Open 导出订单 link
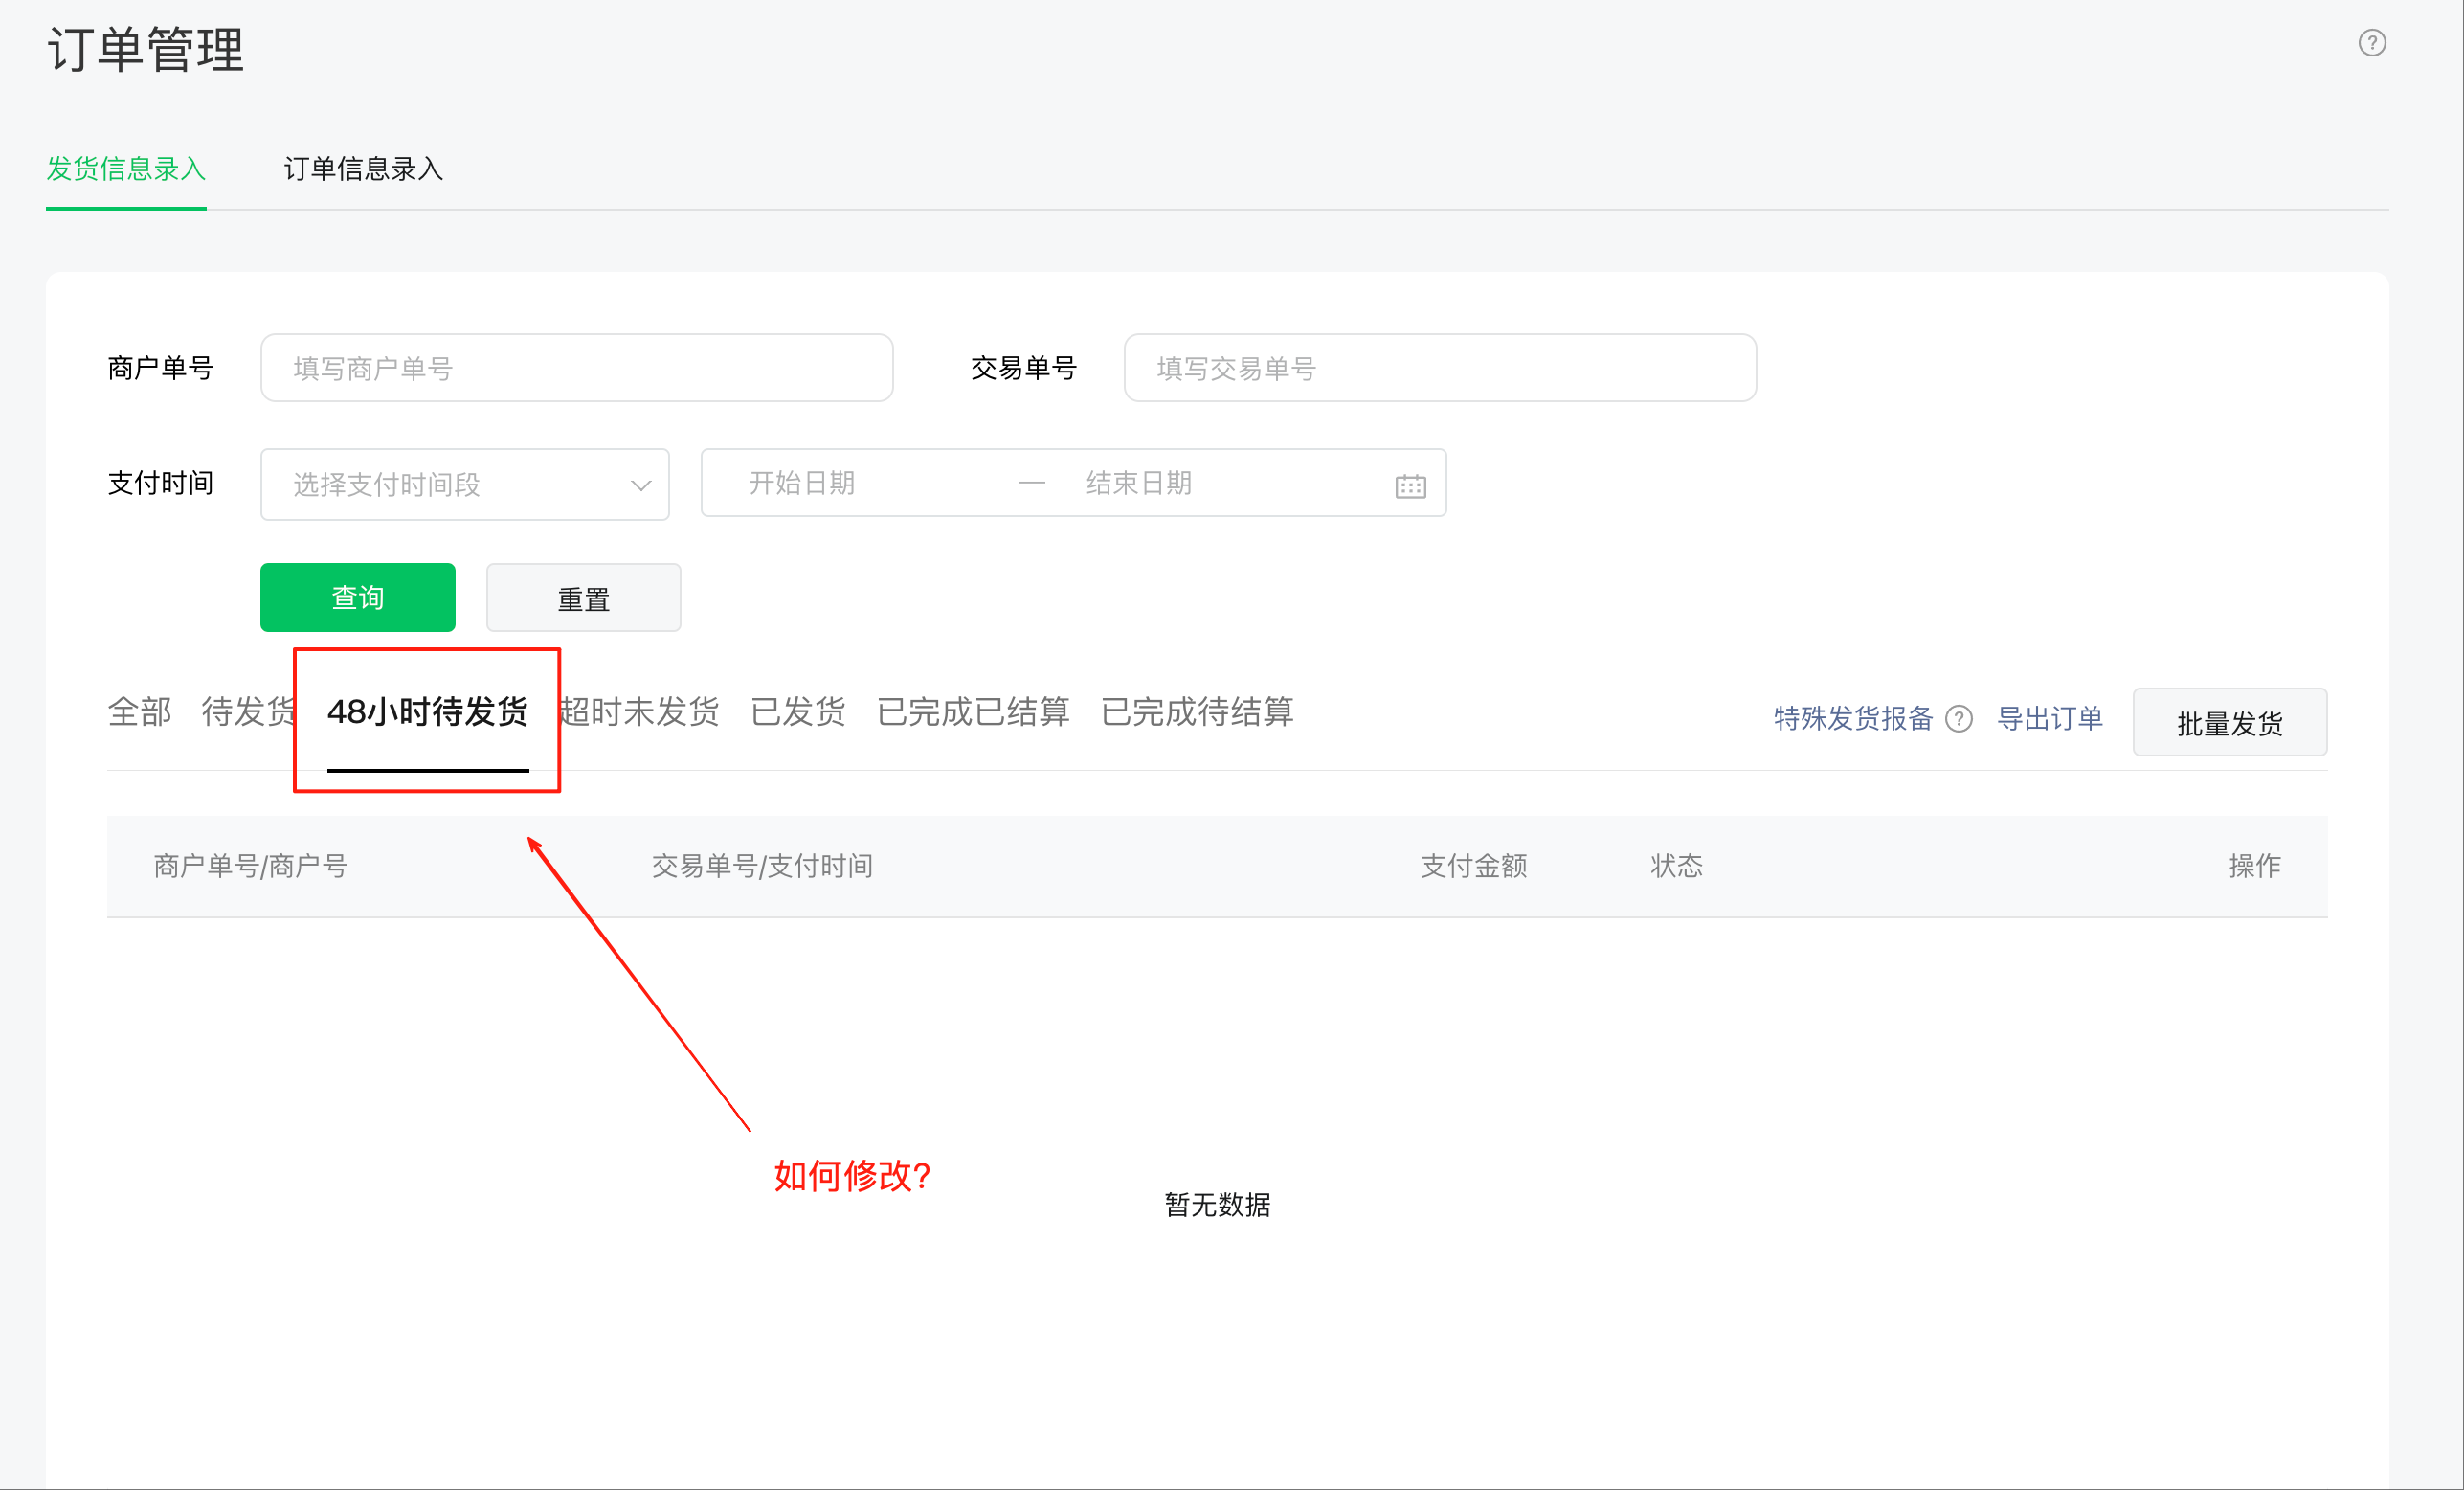The image size is (2464, 1490). (2049, 718)
